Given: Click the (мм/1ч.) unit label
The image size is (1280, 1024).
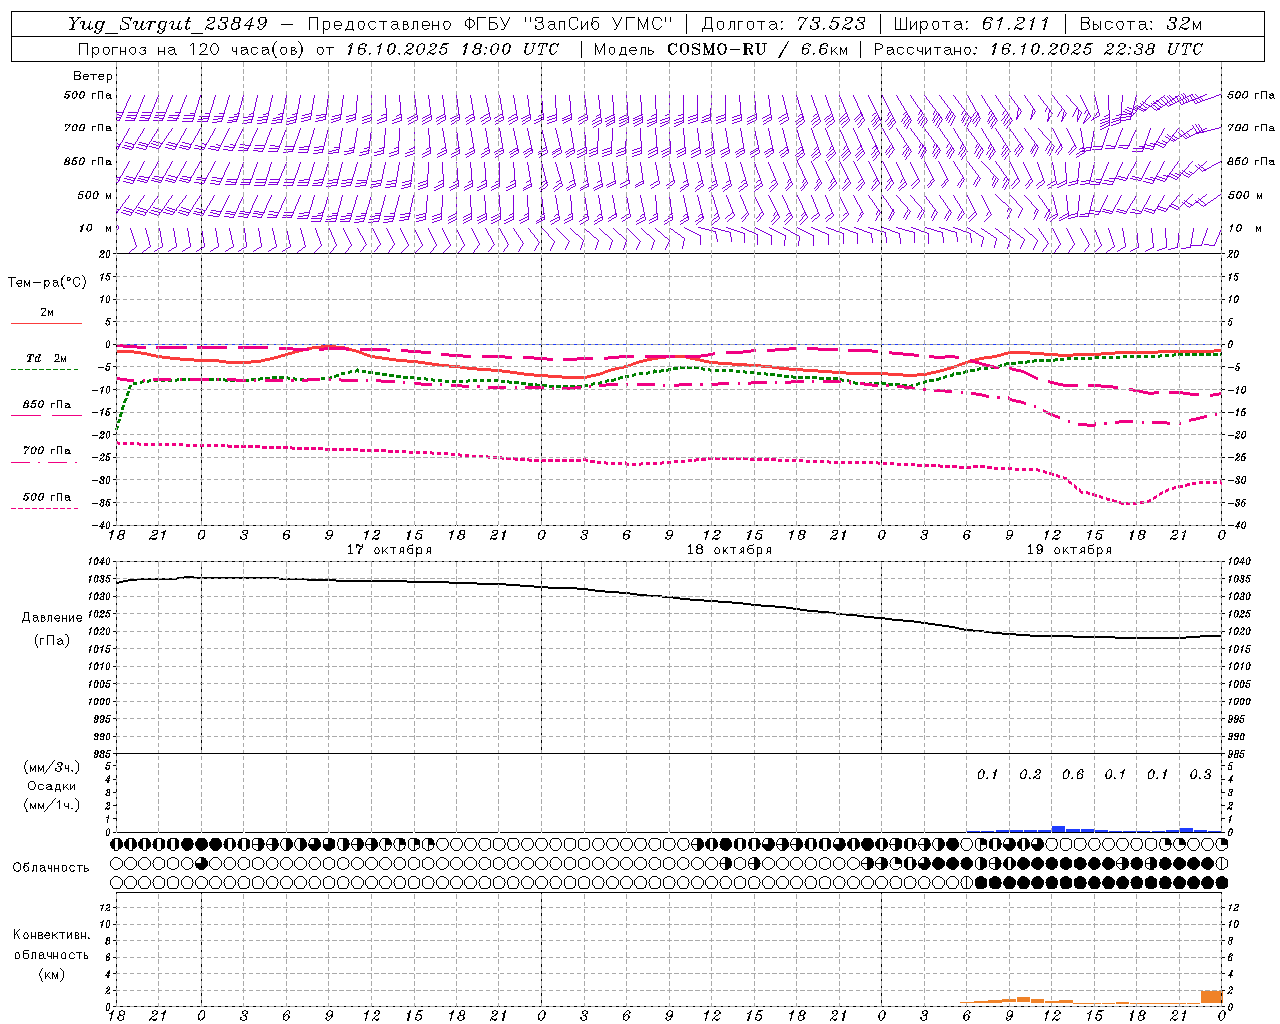Looking at the screenshot, I should 52,805.
